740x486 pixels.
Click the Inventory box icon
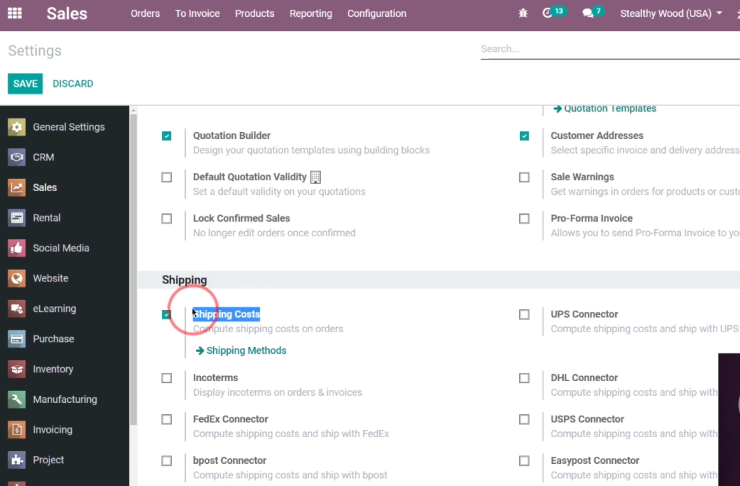17,369
